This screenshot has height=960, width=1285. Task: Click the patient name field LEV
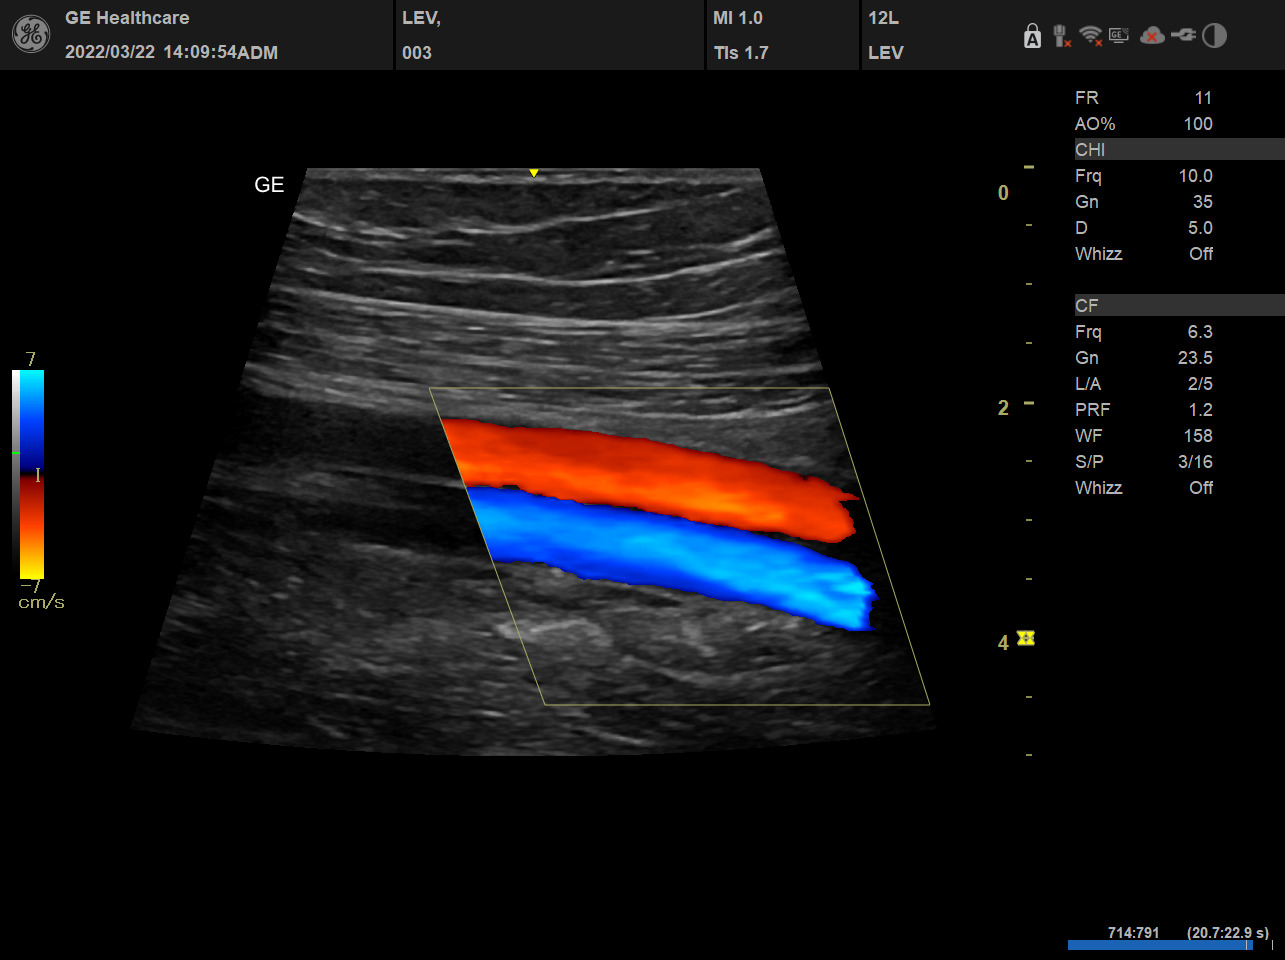421,18
